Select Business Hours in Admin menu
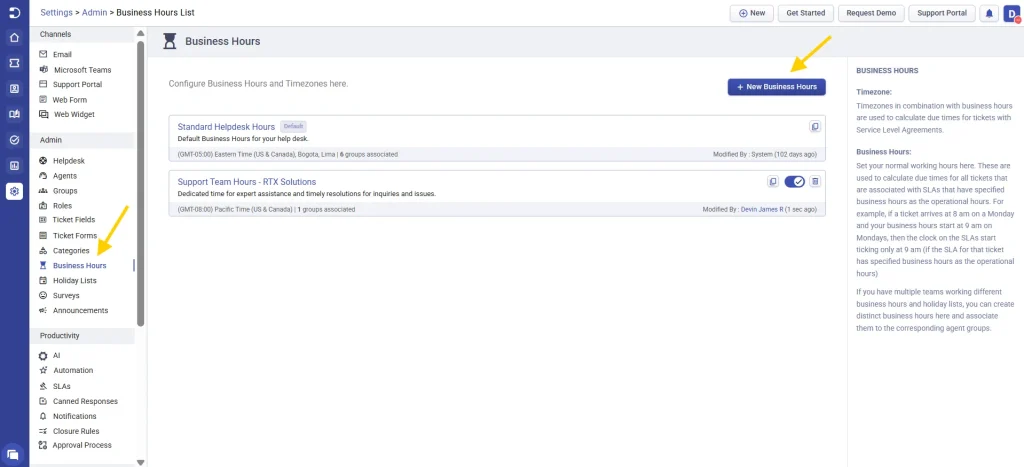The image size is (1024, 467). (x=79, y=266)
